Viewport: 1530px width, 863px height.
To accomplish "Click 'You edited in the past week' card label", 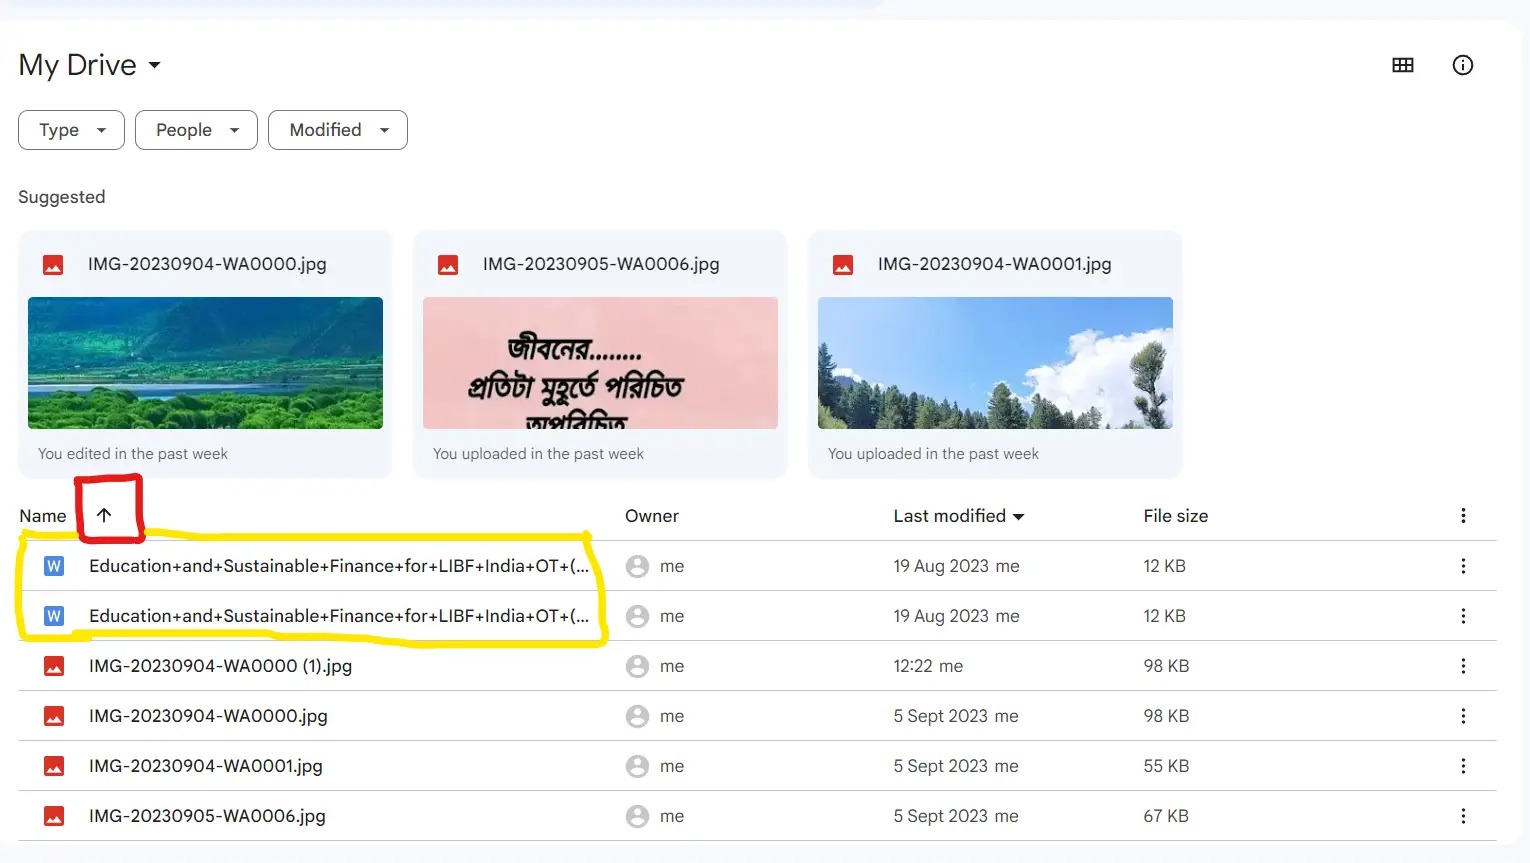I will coord(132,453).
